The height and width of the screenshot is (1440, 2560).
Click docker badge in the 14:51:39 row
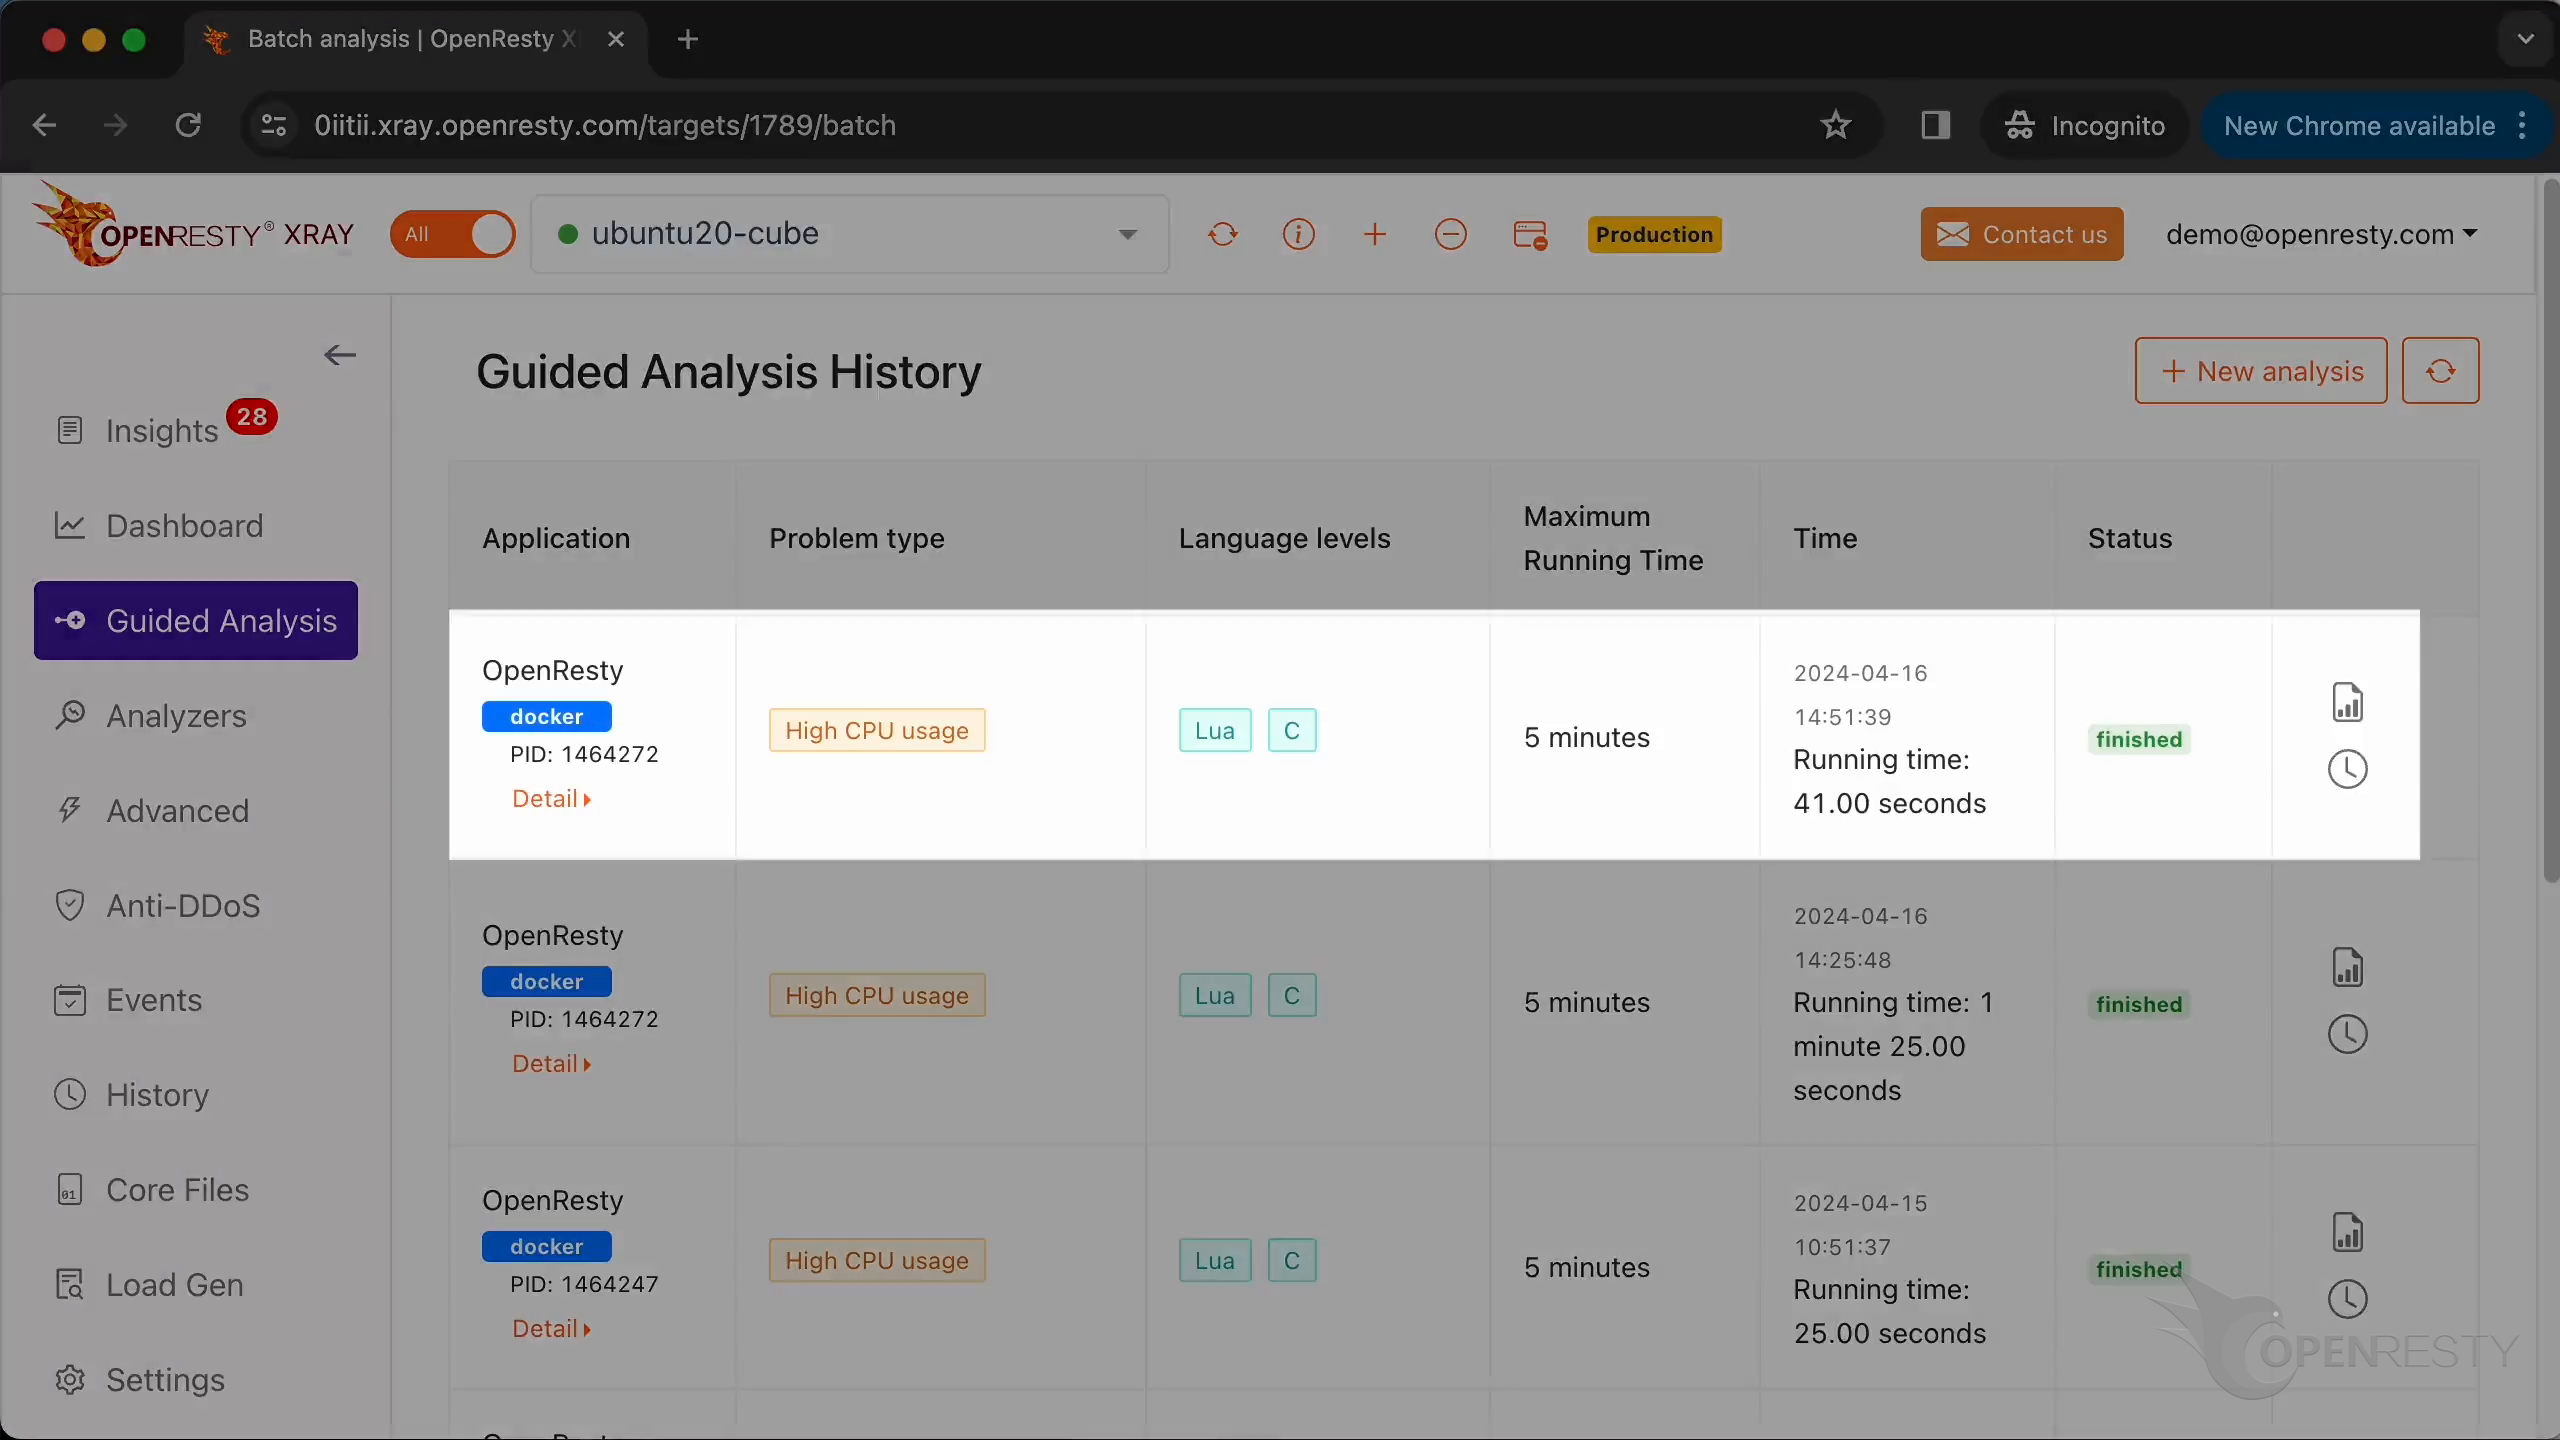(546, 717)
